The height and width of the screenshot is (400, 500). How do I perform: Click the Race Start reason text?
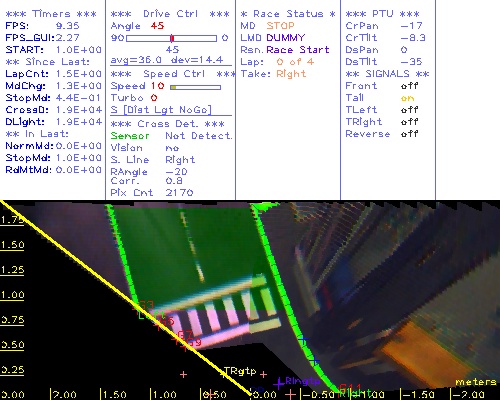[x=298, y=50]
